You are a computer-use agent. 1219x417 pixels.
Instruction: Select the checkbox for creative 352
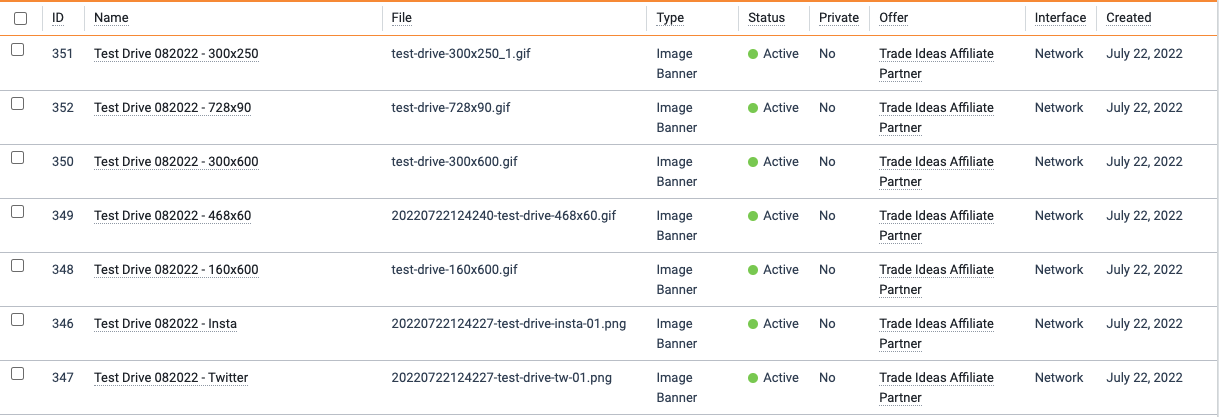point(17,104)
